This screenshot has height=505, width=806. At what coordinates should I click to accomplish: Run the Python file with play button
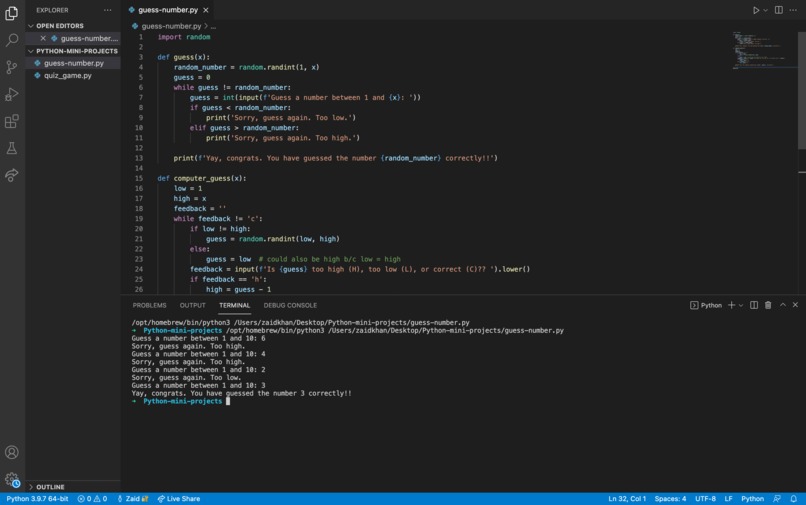pos(756,10)
